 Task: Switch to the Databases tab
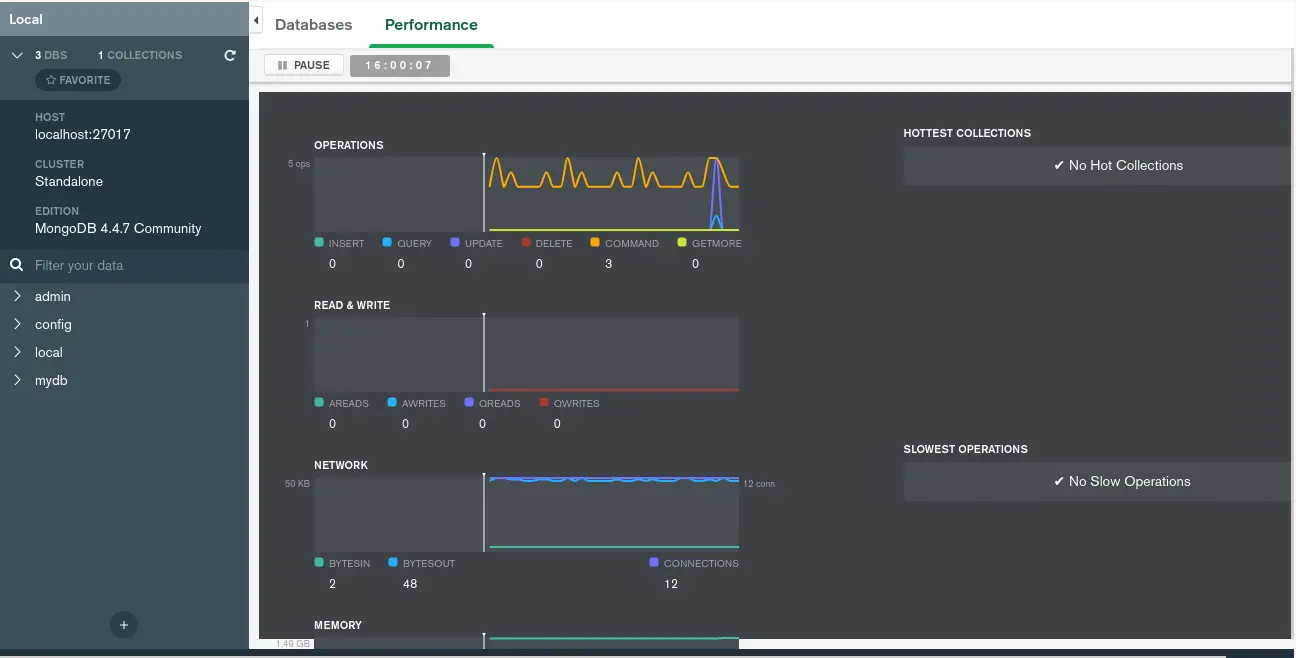point(313,25)
